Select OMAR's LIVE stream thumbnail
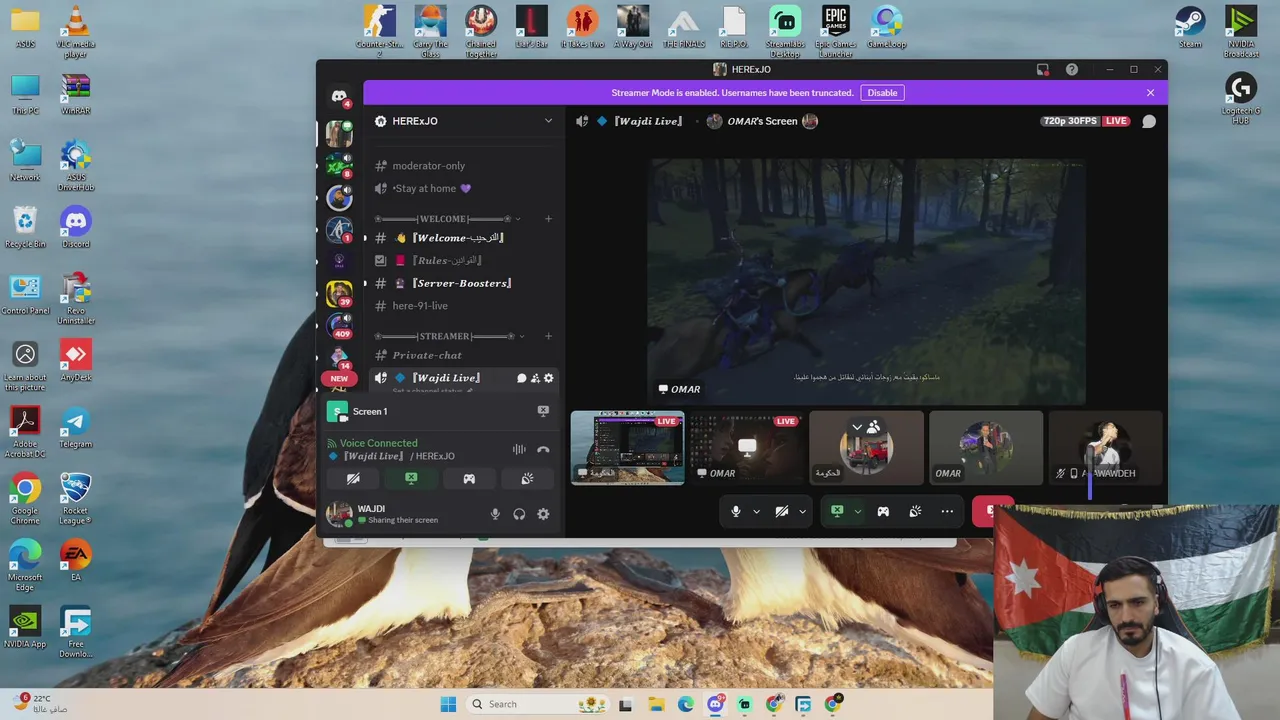Image resolution: width=1280 pixels, height=720 pixels. coord(747,447)
